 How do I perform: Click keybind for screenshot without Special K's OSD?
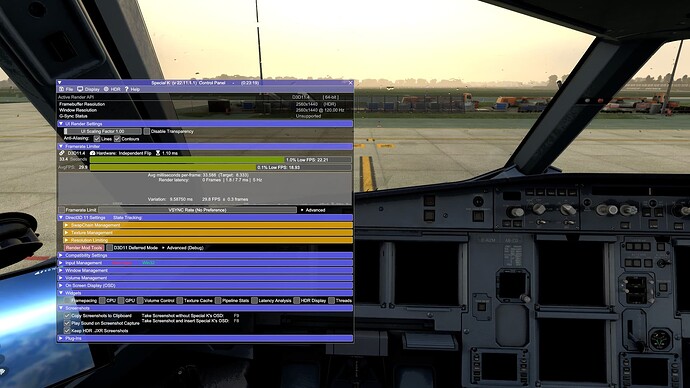tap(236, 316)
